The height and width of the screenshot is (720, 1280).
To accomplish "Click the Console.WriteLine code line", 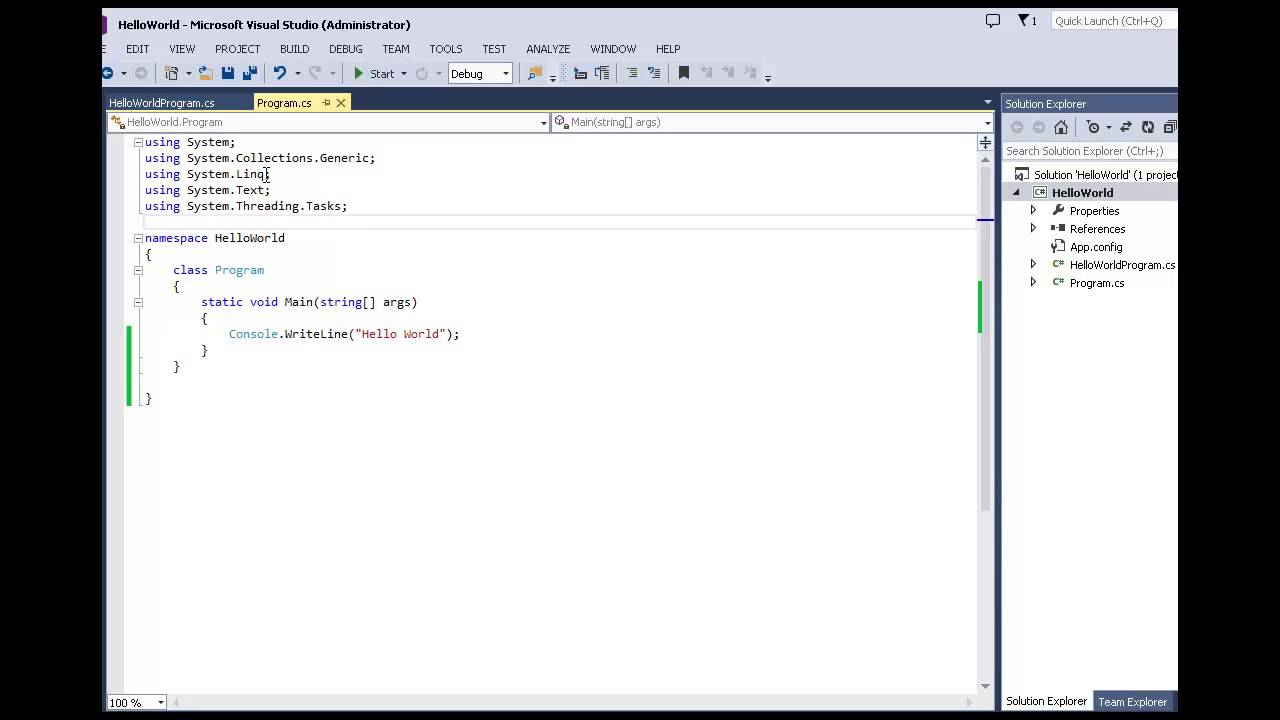I will [x=344, y=334].
